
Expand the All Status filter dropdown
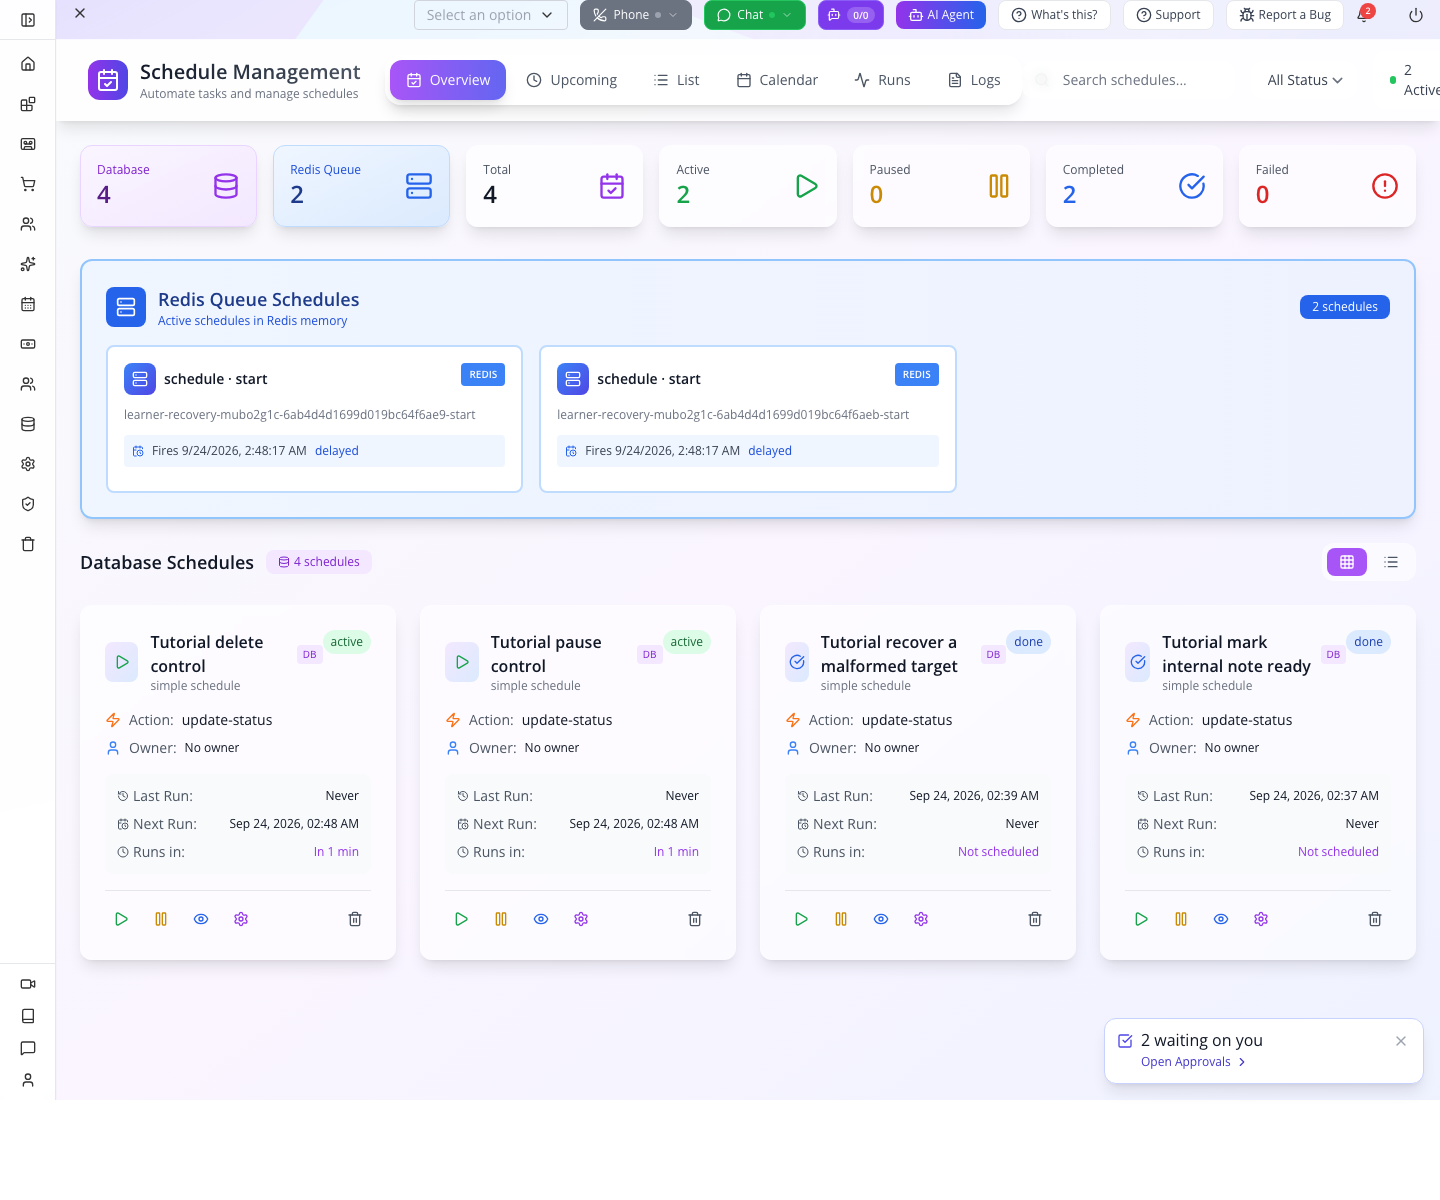point(1305,80)
